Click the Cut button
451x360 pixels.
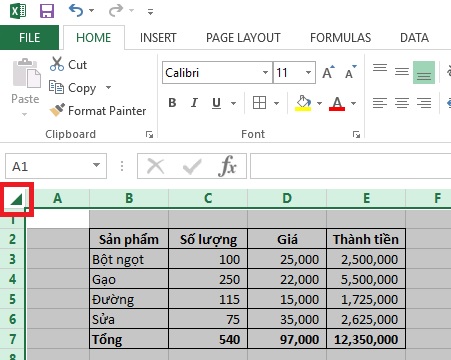tap(68, 64)
